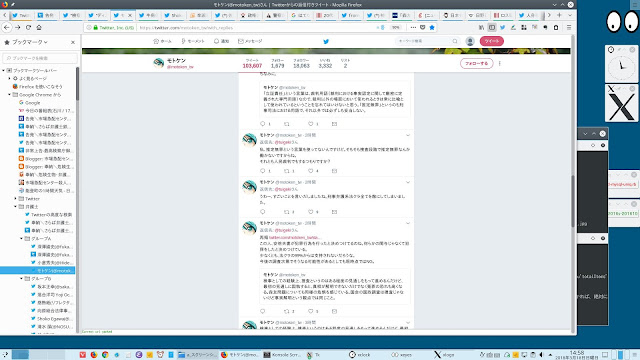Open Twitter モーメント navigation link
This screenshot has width=640, height=360.
pyautogui.click(x=193, y=41)
